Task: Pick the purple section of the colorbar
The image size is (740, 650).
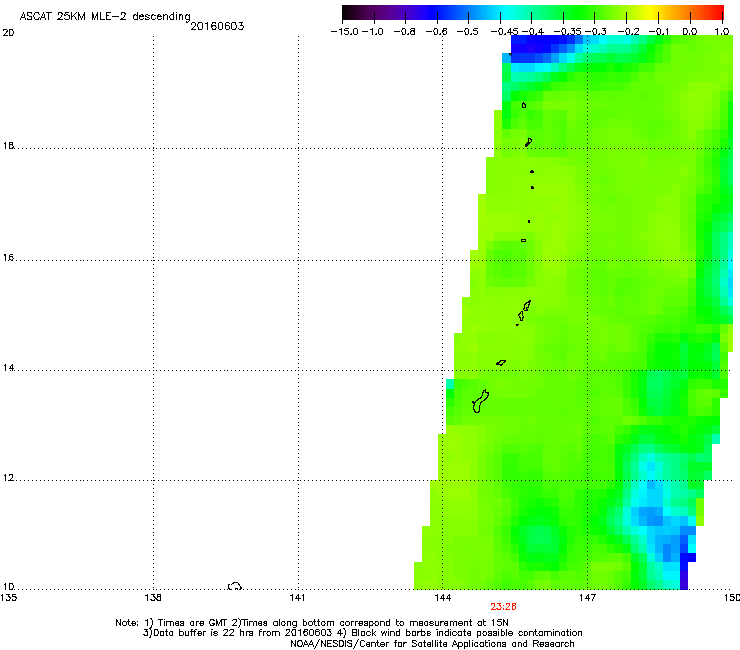Action: click(396, 13)
